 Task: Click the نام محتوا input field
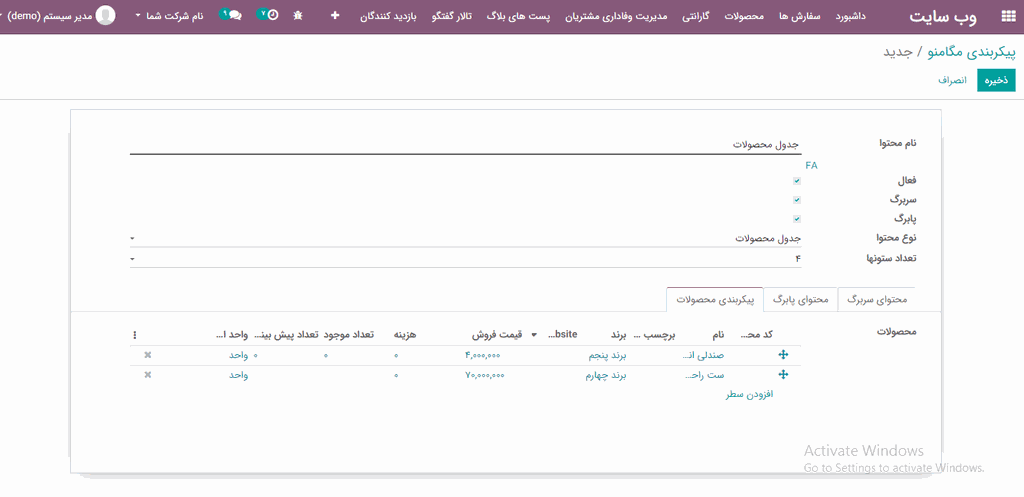pyautogui.click(x=466, y=144)
